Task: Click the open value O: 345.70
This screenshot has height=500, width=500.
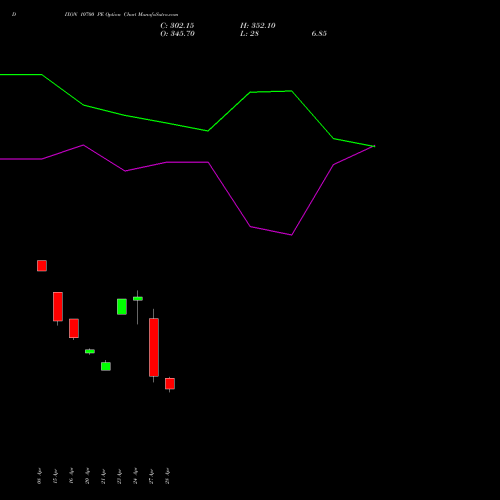Action: click(x=177, y=34)
